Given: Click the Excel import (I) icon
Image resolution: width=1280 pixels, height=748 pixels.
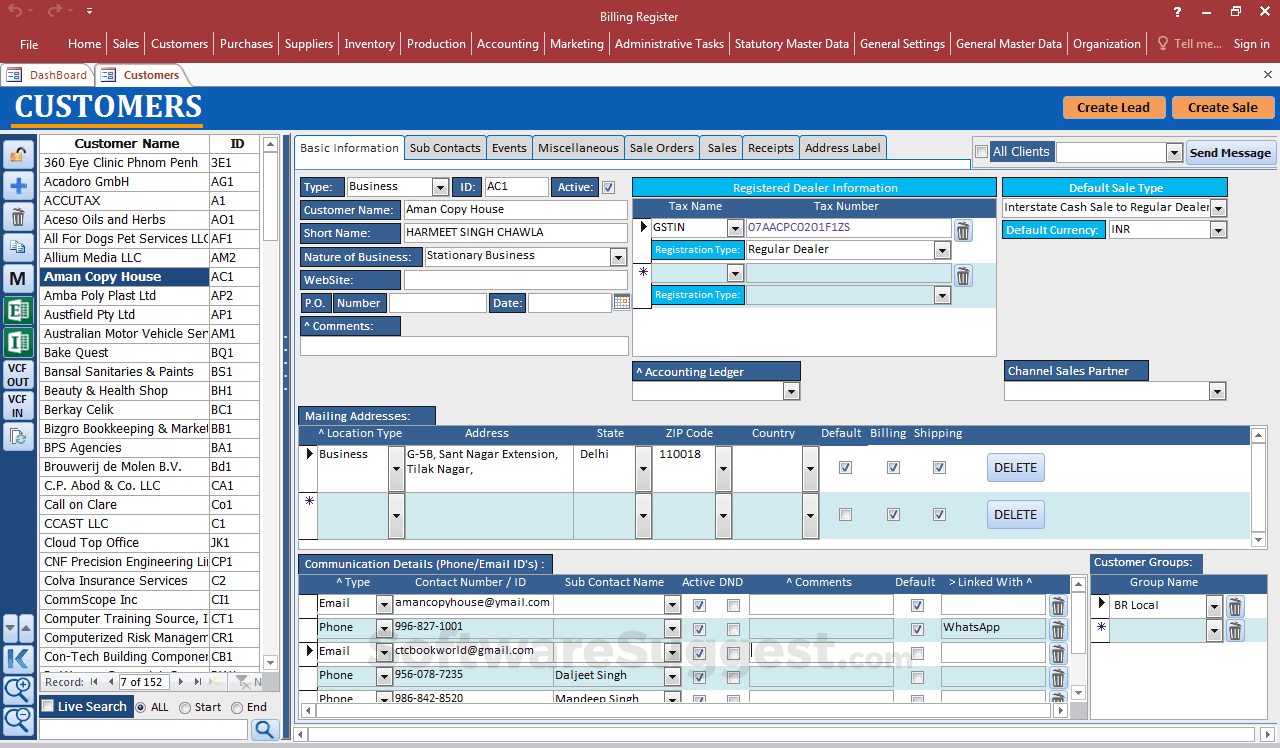Looking at the screenshot, I should tap(18, 342).
